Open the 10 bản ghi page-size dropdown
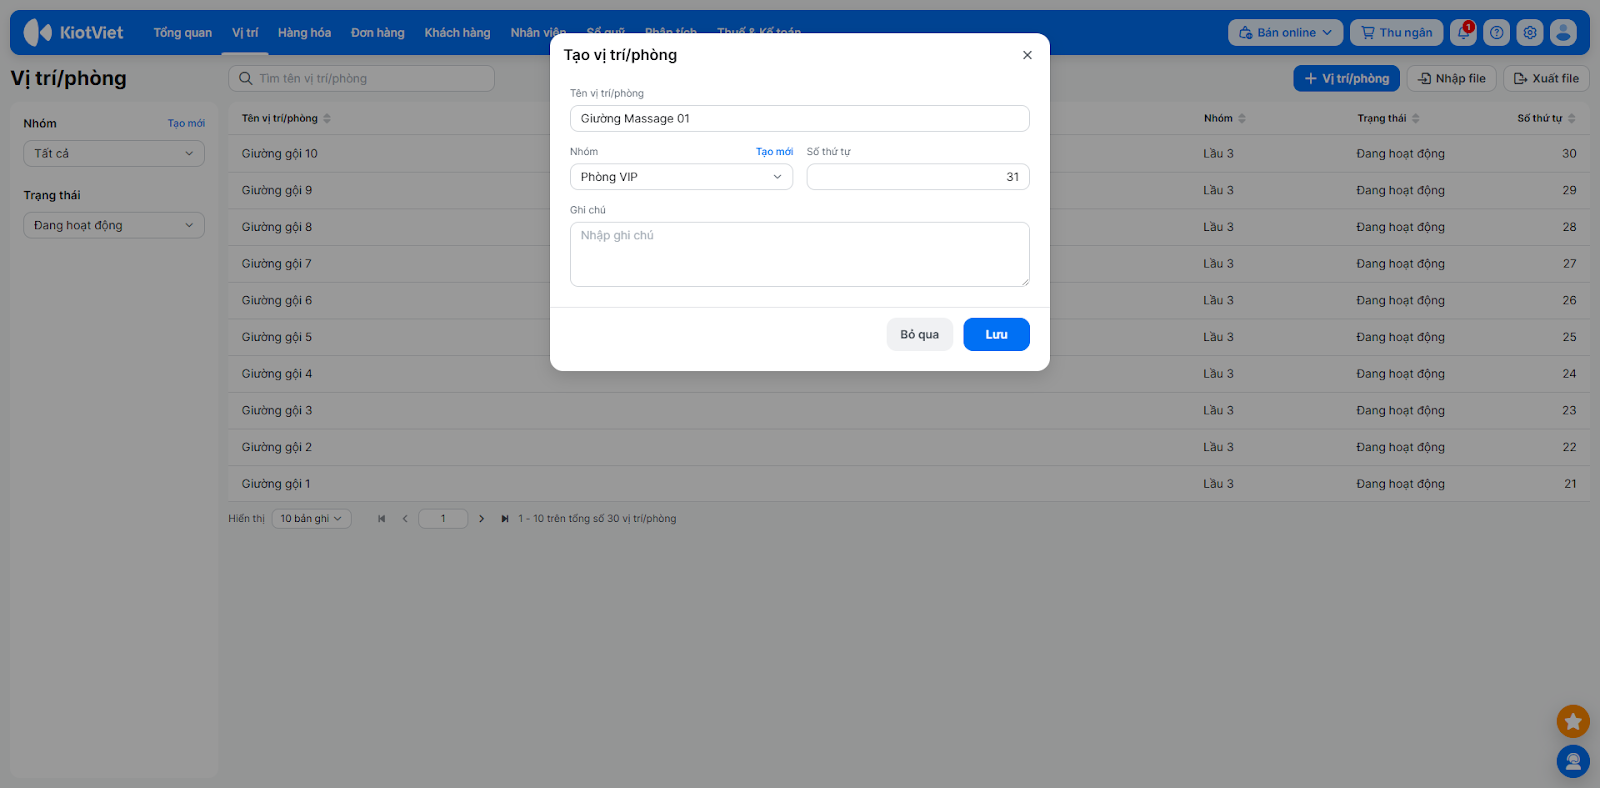 [311, 519]
